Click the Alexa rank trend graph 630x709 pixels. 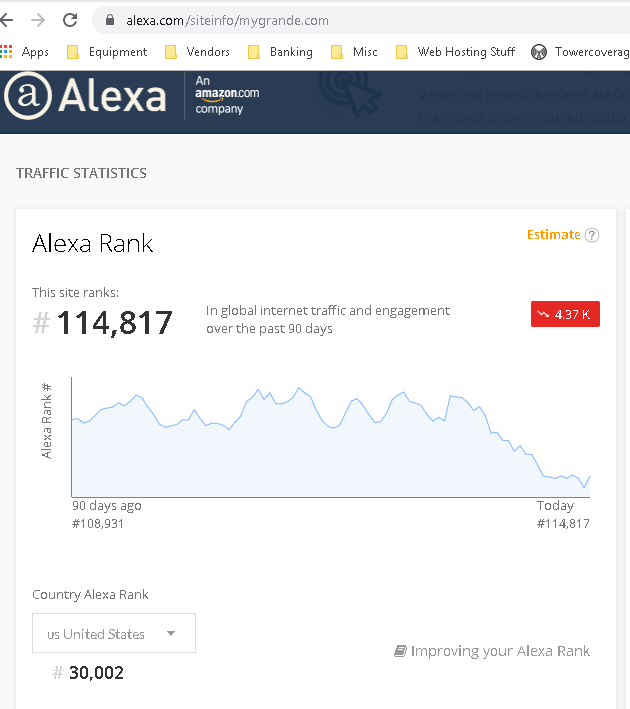(331, 438)
